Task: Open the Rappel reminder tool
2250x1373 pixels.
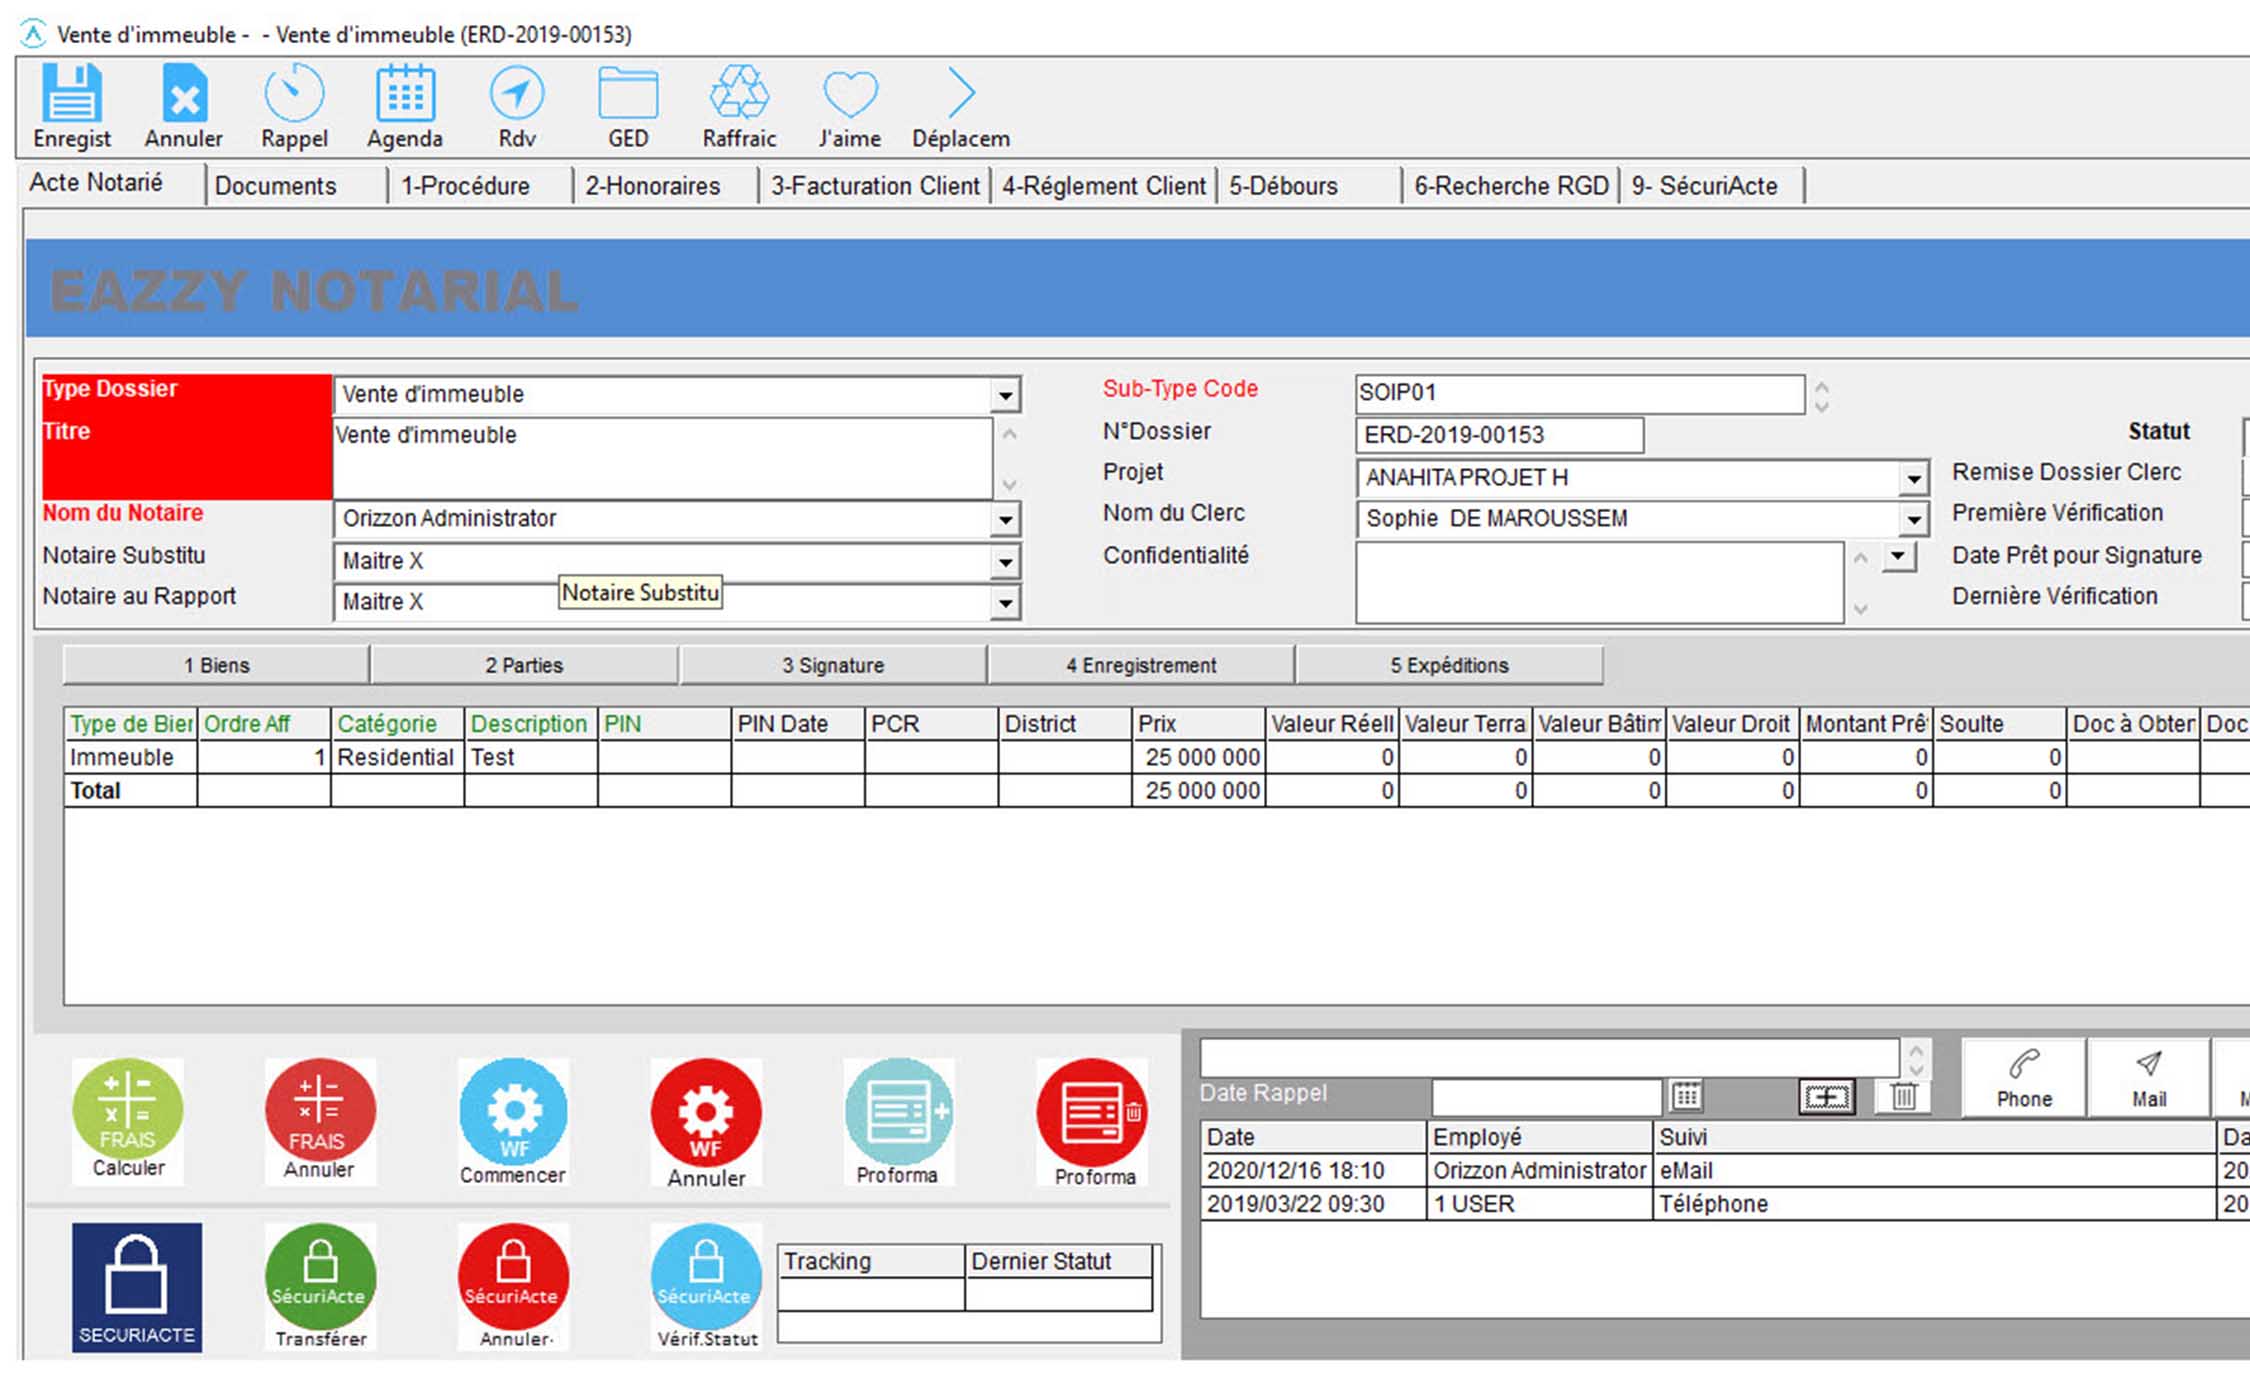Action: click(294, 93)
